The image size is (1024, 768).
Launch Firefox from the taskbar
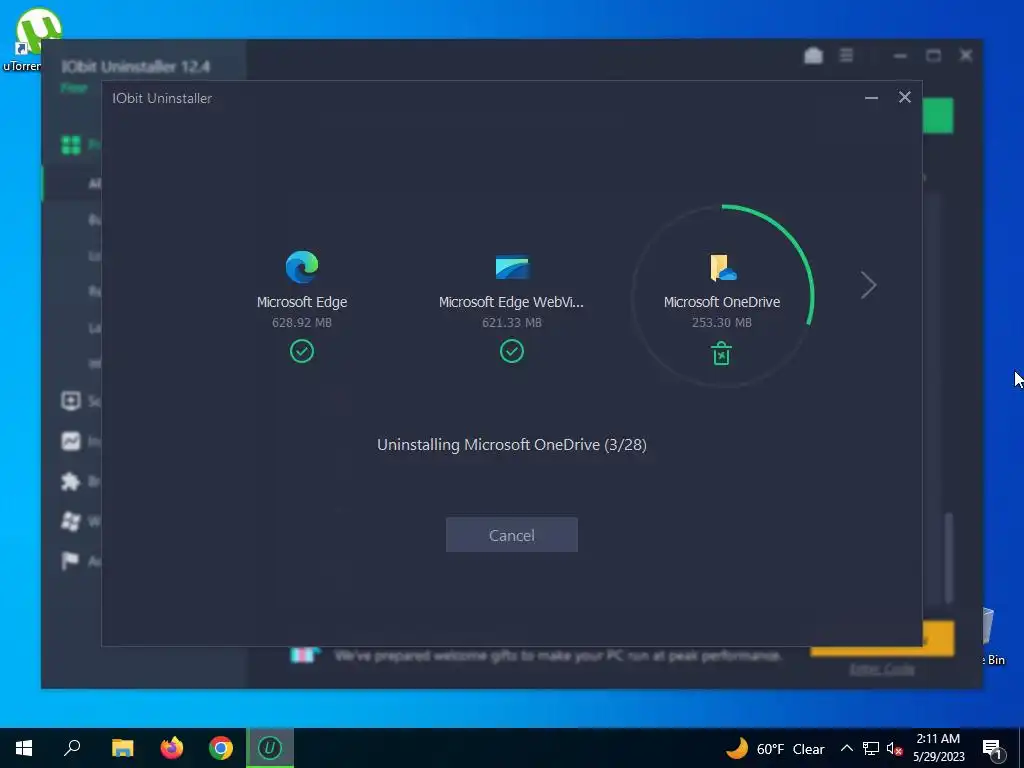(x=172, y=748)
